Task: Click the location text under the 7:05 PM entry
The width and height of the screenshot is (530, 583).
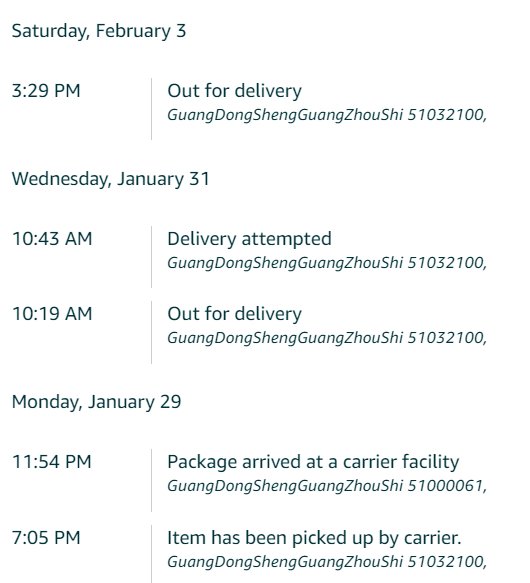Action: (x=327, y=562)
